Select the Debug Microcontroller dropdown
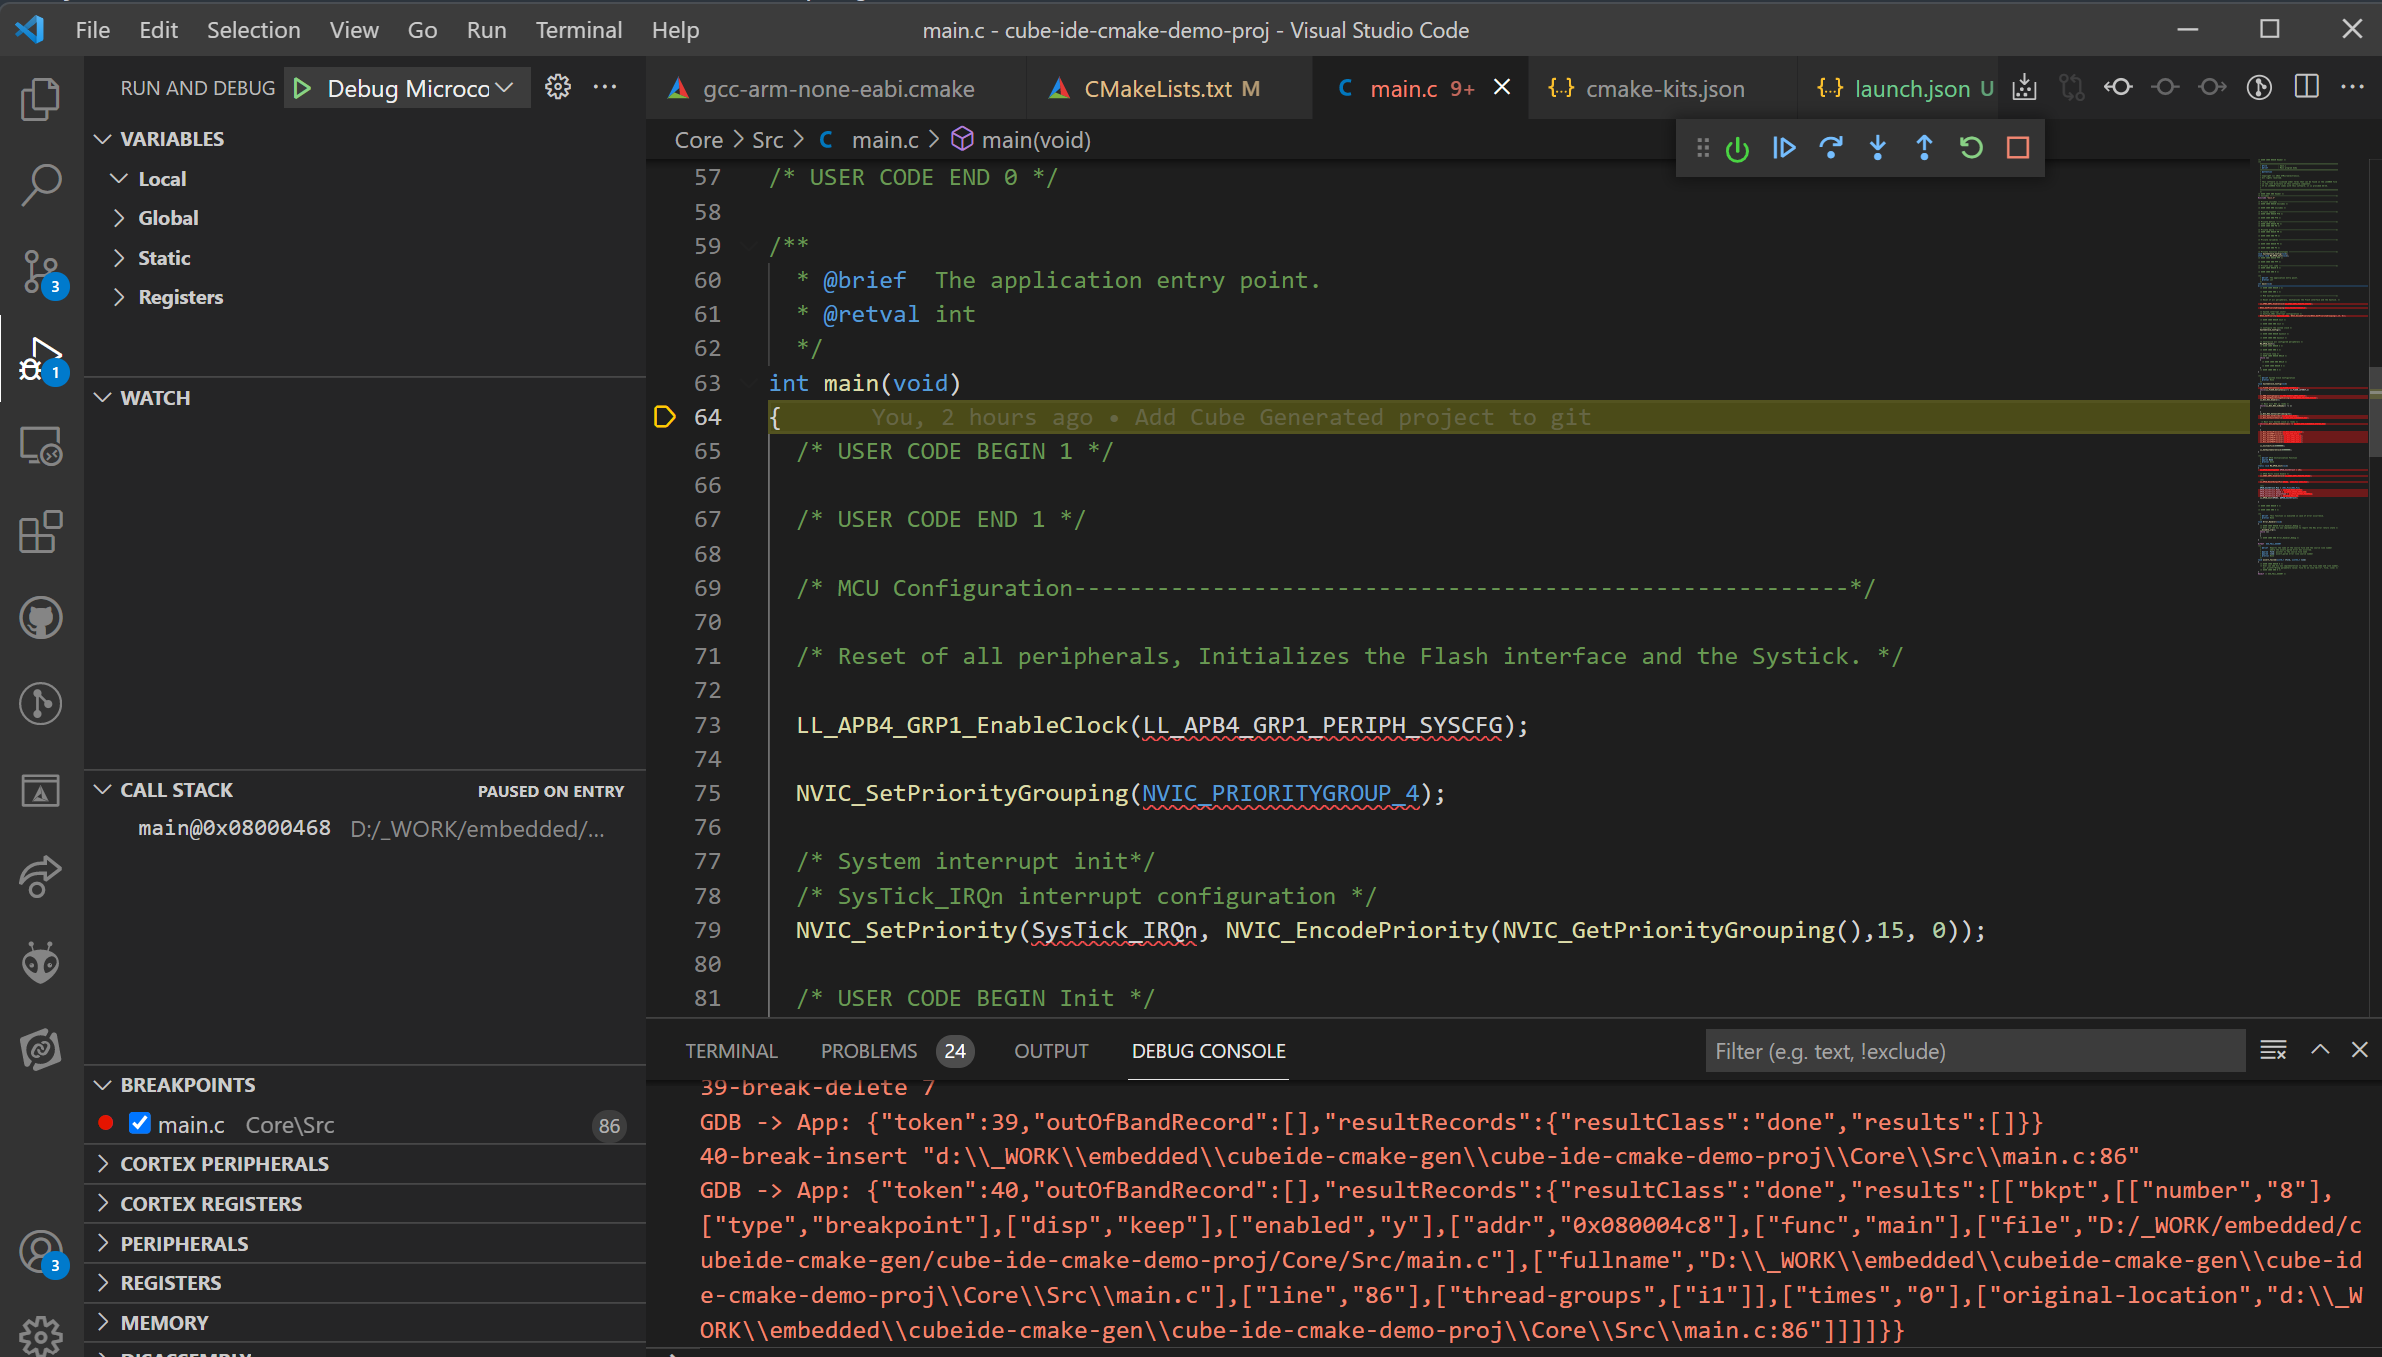This screenshot has width=2382, height=1357. coord(404,87)
